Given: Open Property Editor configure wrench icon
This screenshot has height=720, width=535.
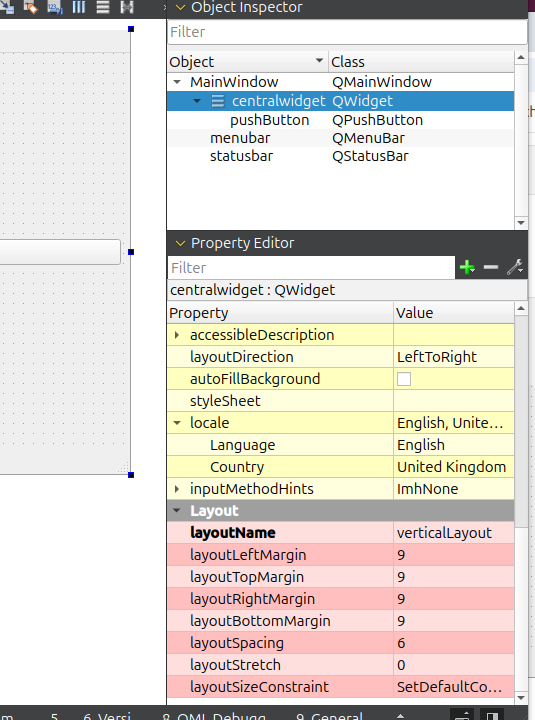Looking at the screenshot, I should 515,267.
